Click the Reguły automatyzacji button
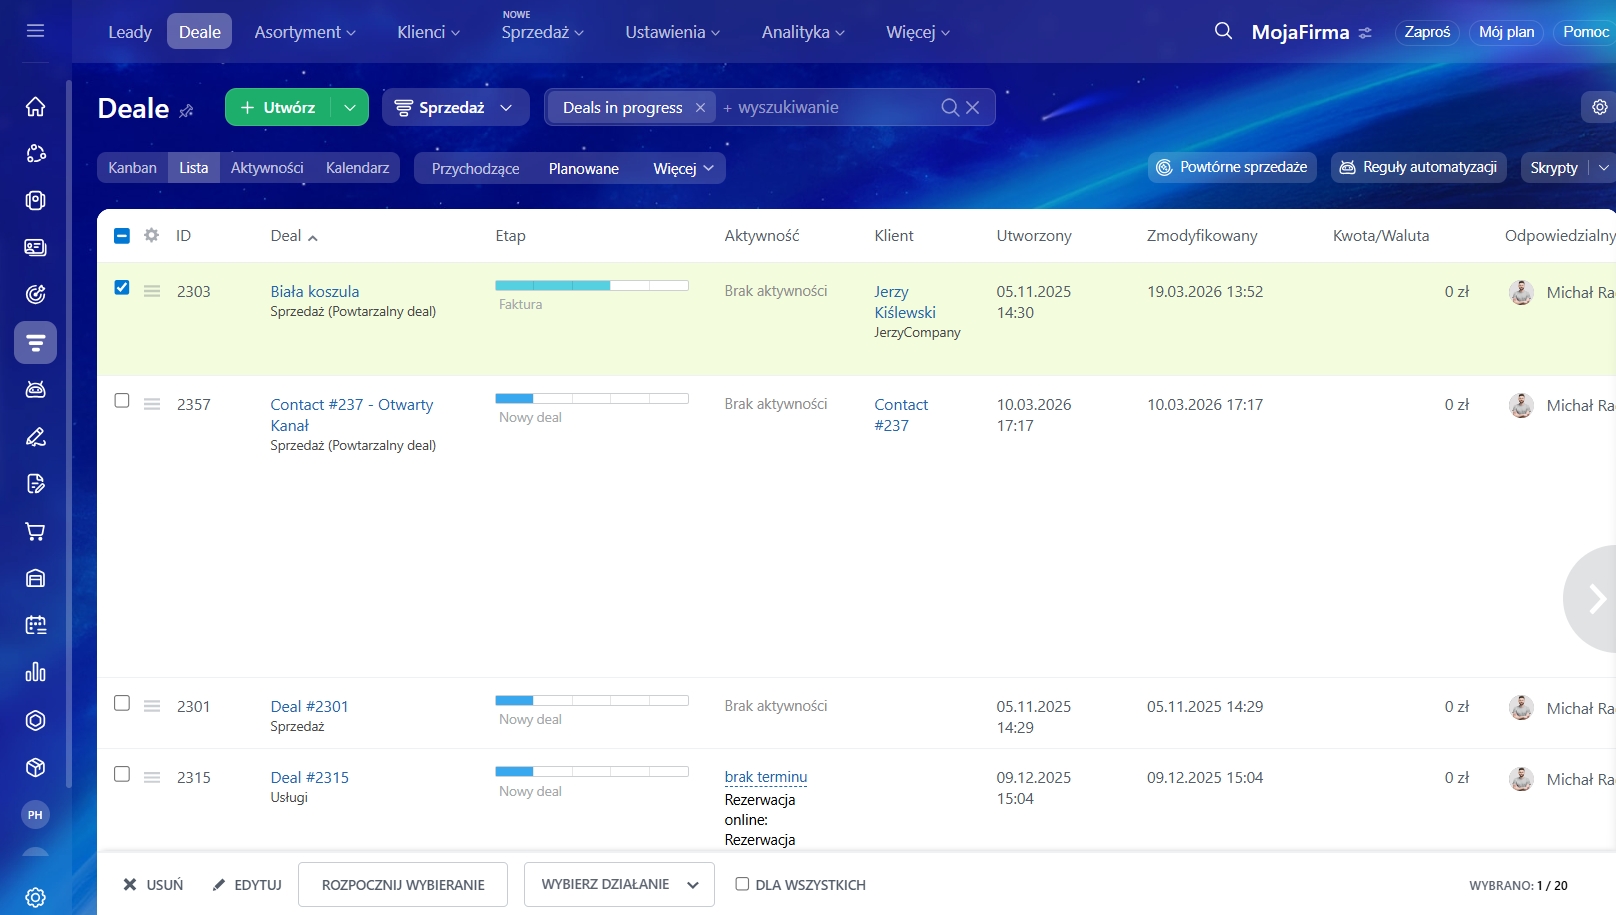 [1418, 168]
